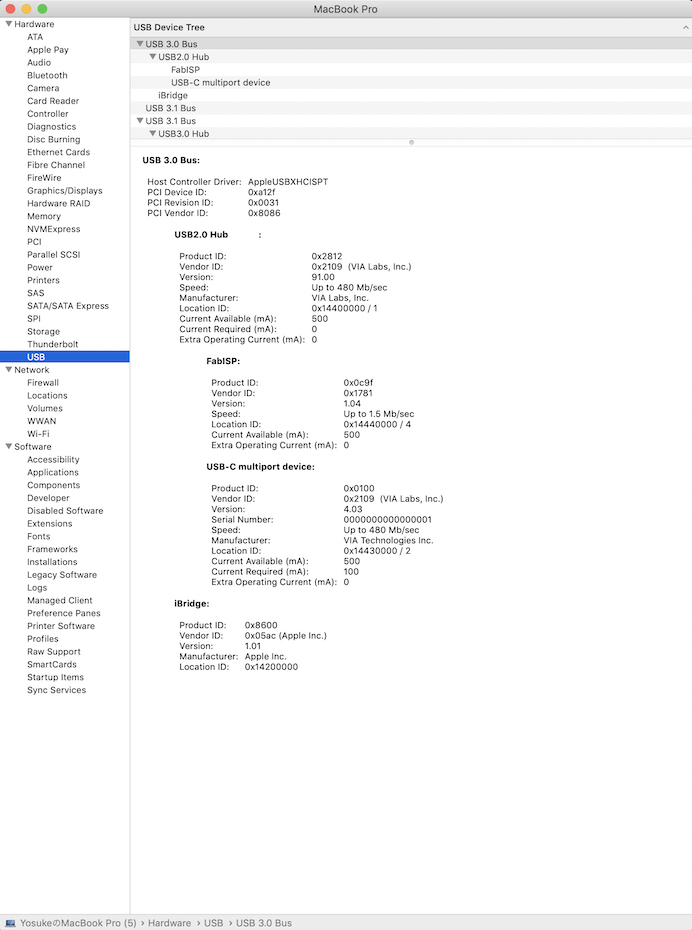The width and height of the screenshot is (692, 930).
Task: Select Memory in sidebar
Action: (x=44, y=216)
